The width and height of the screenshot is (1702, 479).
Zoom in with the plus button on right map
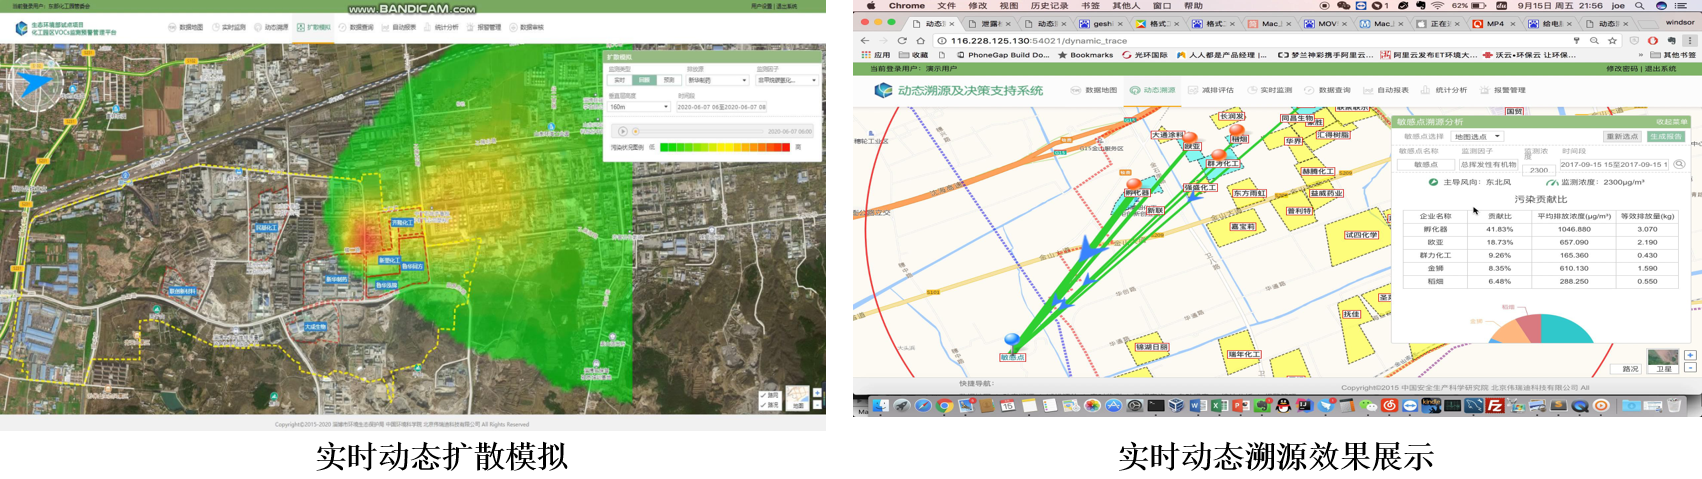[1690, 355]
